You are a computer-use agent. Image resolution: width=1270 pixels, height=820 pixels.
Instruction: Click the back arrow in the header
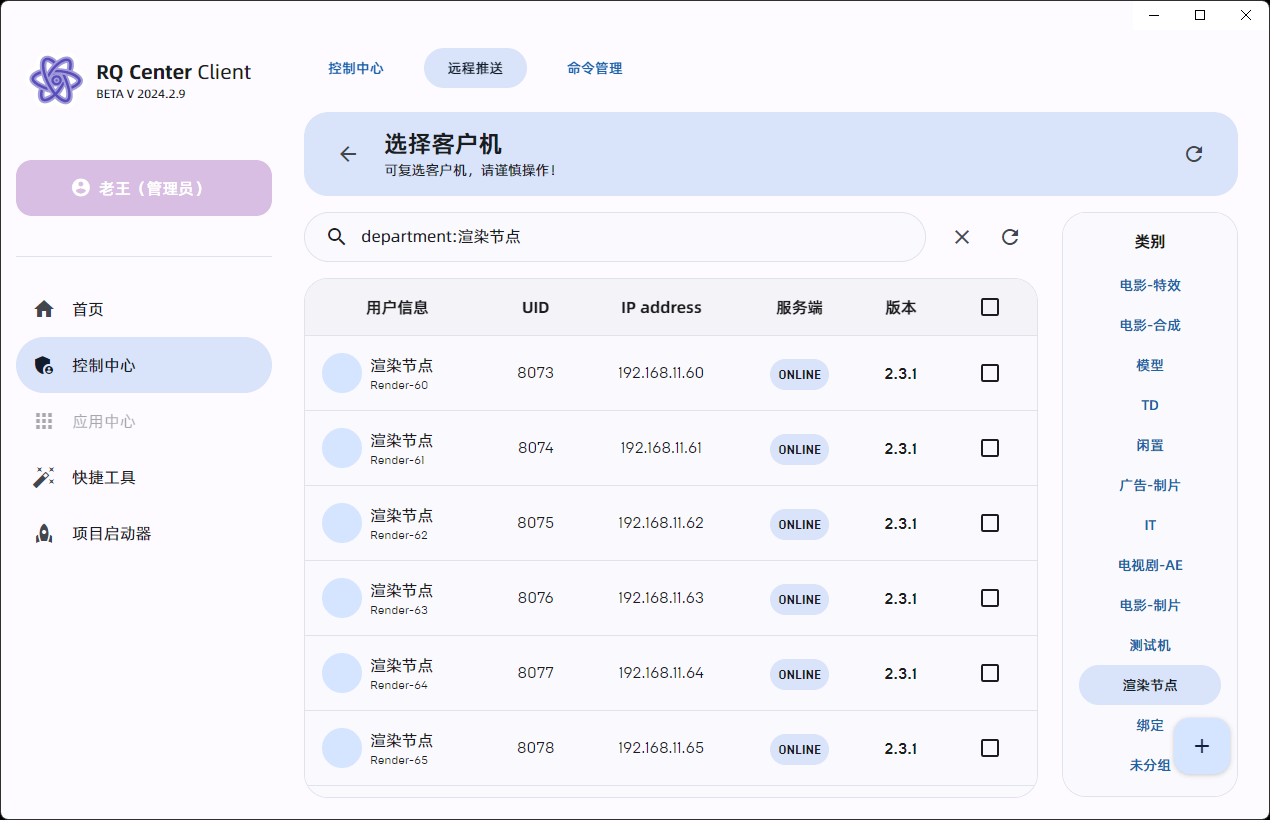tap(348, 154)
